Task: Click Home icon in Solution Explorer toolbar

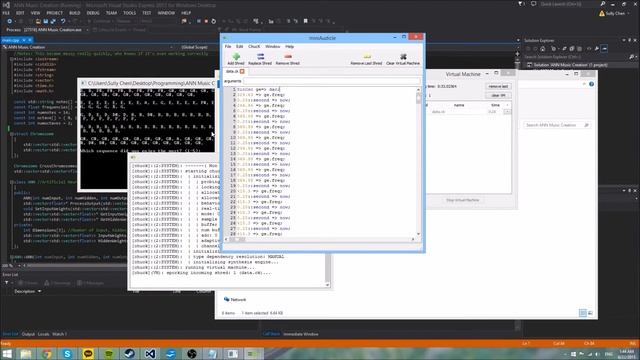Action: 542,49
